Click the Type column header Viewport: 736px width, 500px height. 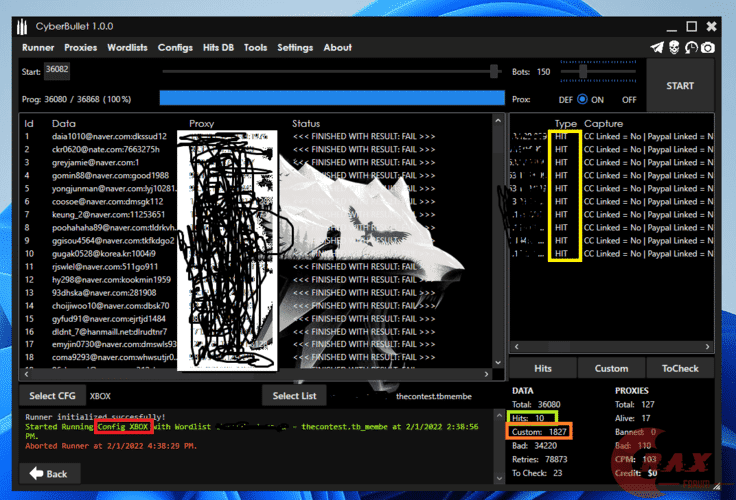tap(566, 124)
